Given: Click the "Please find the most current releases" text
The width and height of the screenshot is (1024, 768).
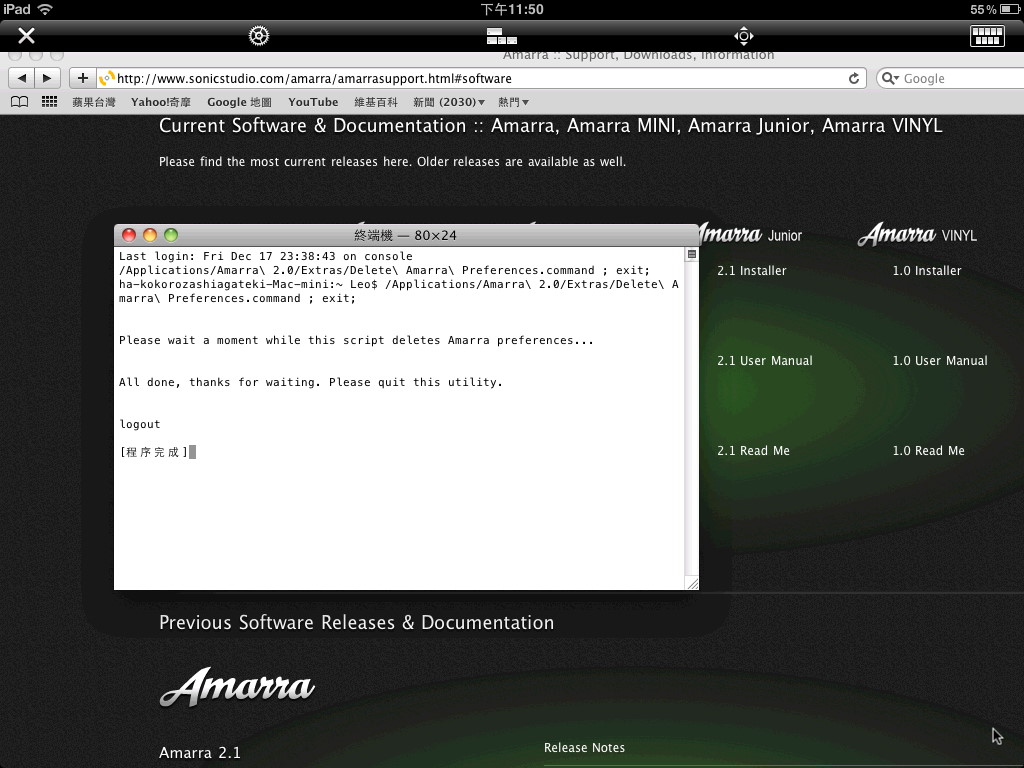Looking at the screenshot, I should point(392,161).
